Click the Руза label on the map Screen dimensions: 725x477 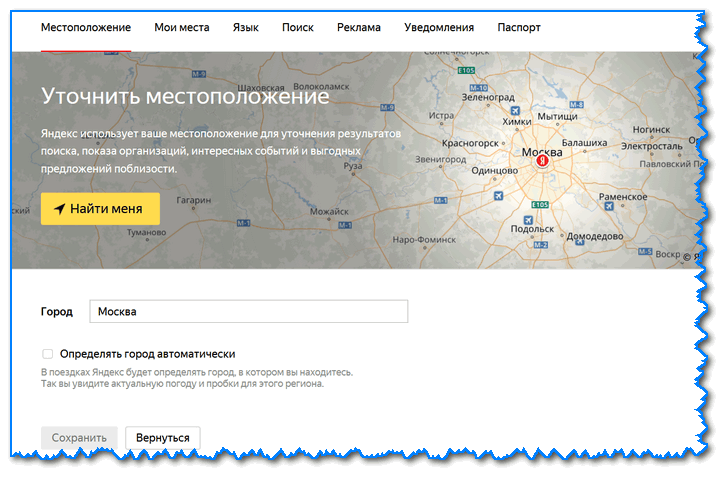[353, 166]
